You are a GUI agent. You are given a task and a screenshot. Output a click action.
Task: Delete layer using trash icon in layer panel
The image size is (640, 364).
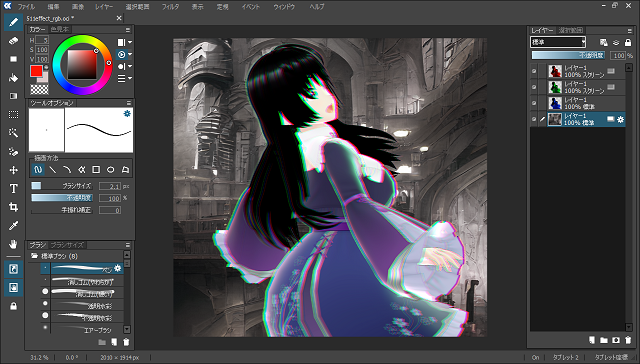coord(628,340)
